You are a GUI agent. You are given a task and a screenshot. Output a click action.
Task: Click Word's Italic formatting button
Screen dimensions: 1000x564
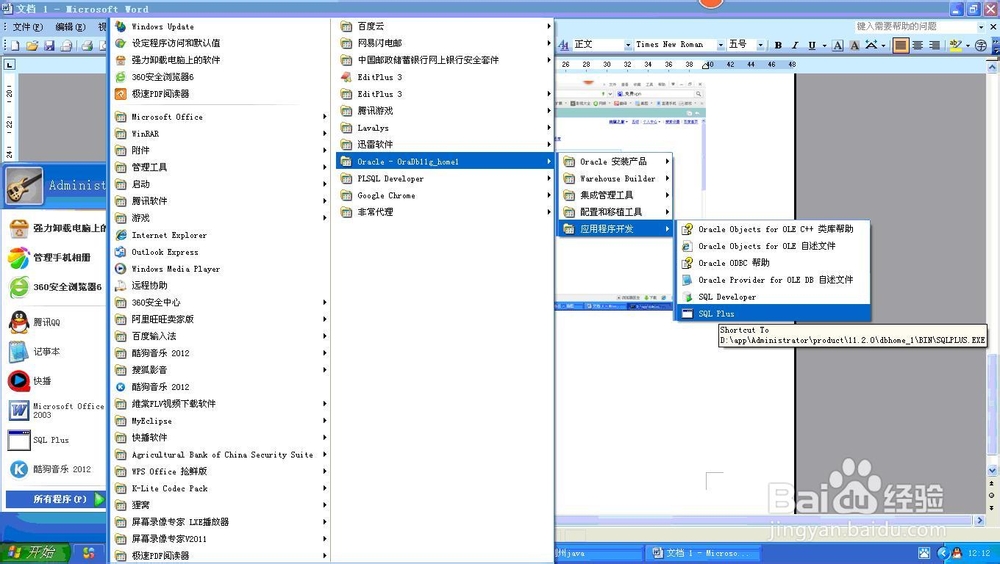click(795, 45)
